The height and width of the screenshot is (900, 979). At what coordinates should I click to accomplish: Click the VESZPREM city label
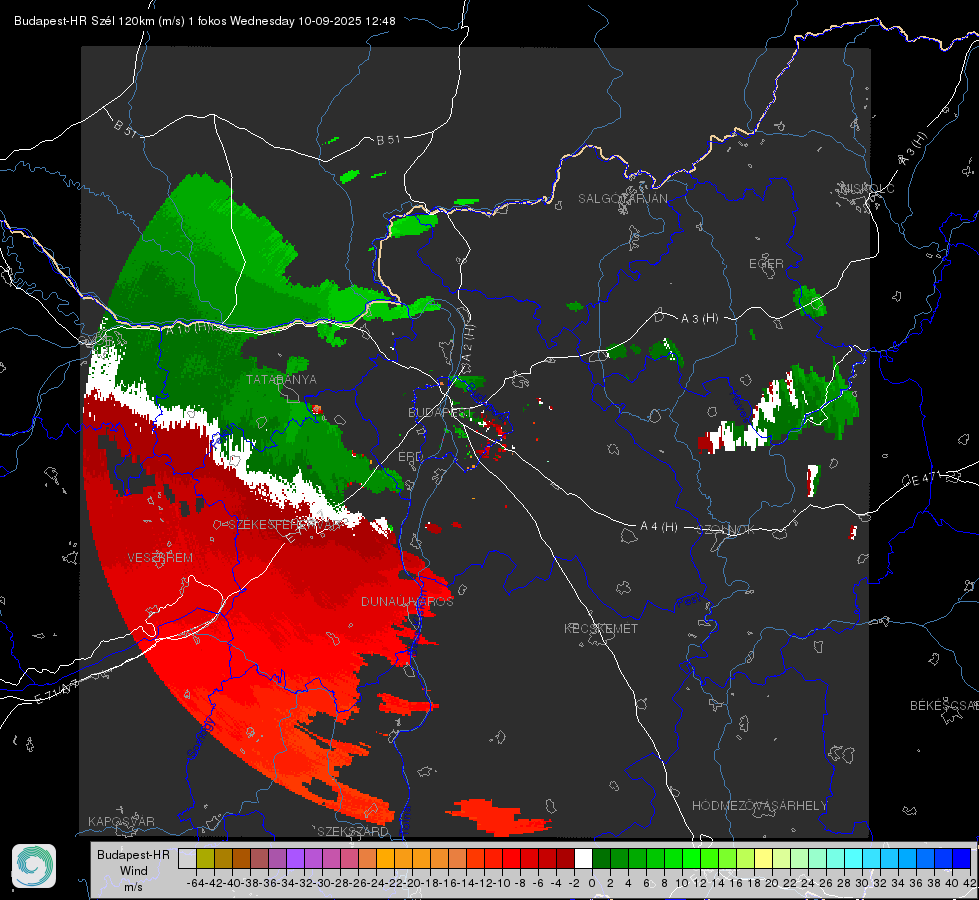(160, 558)
